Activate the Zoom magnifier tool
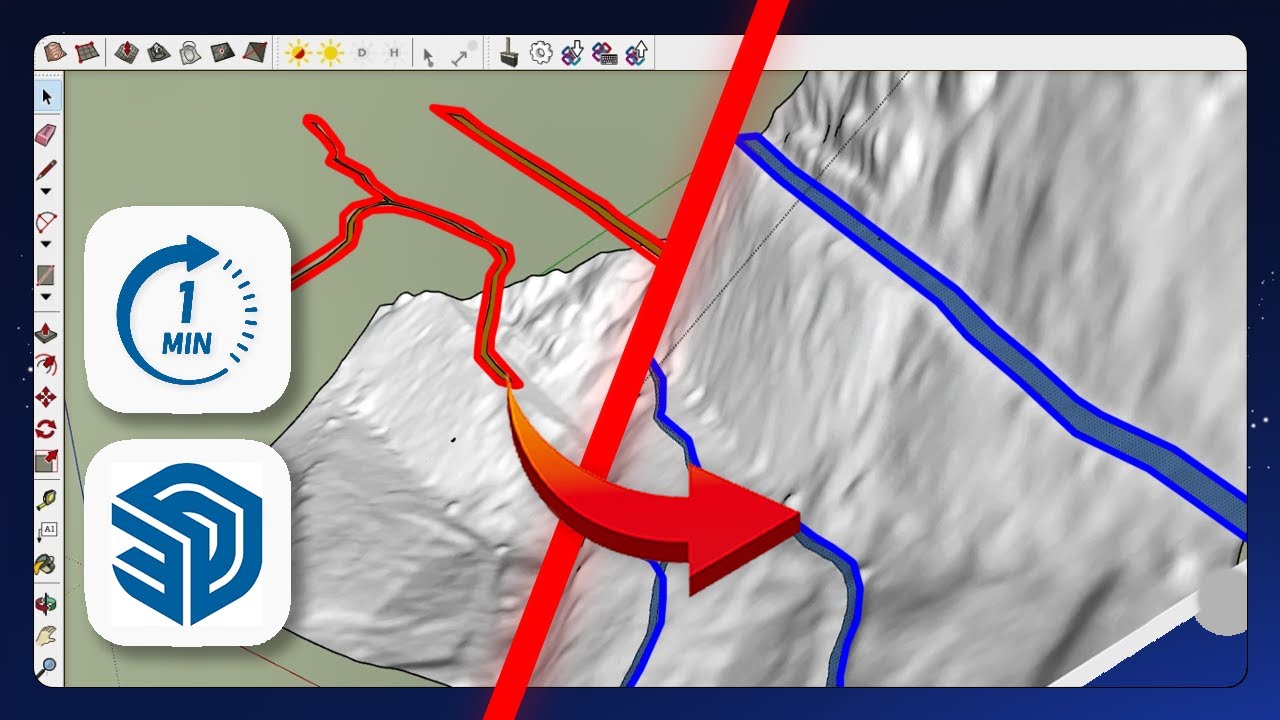The image size is (1280, 720). [46, 666]
